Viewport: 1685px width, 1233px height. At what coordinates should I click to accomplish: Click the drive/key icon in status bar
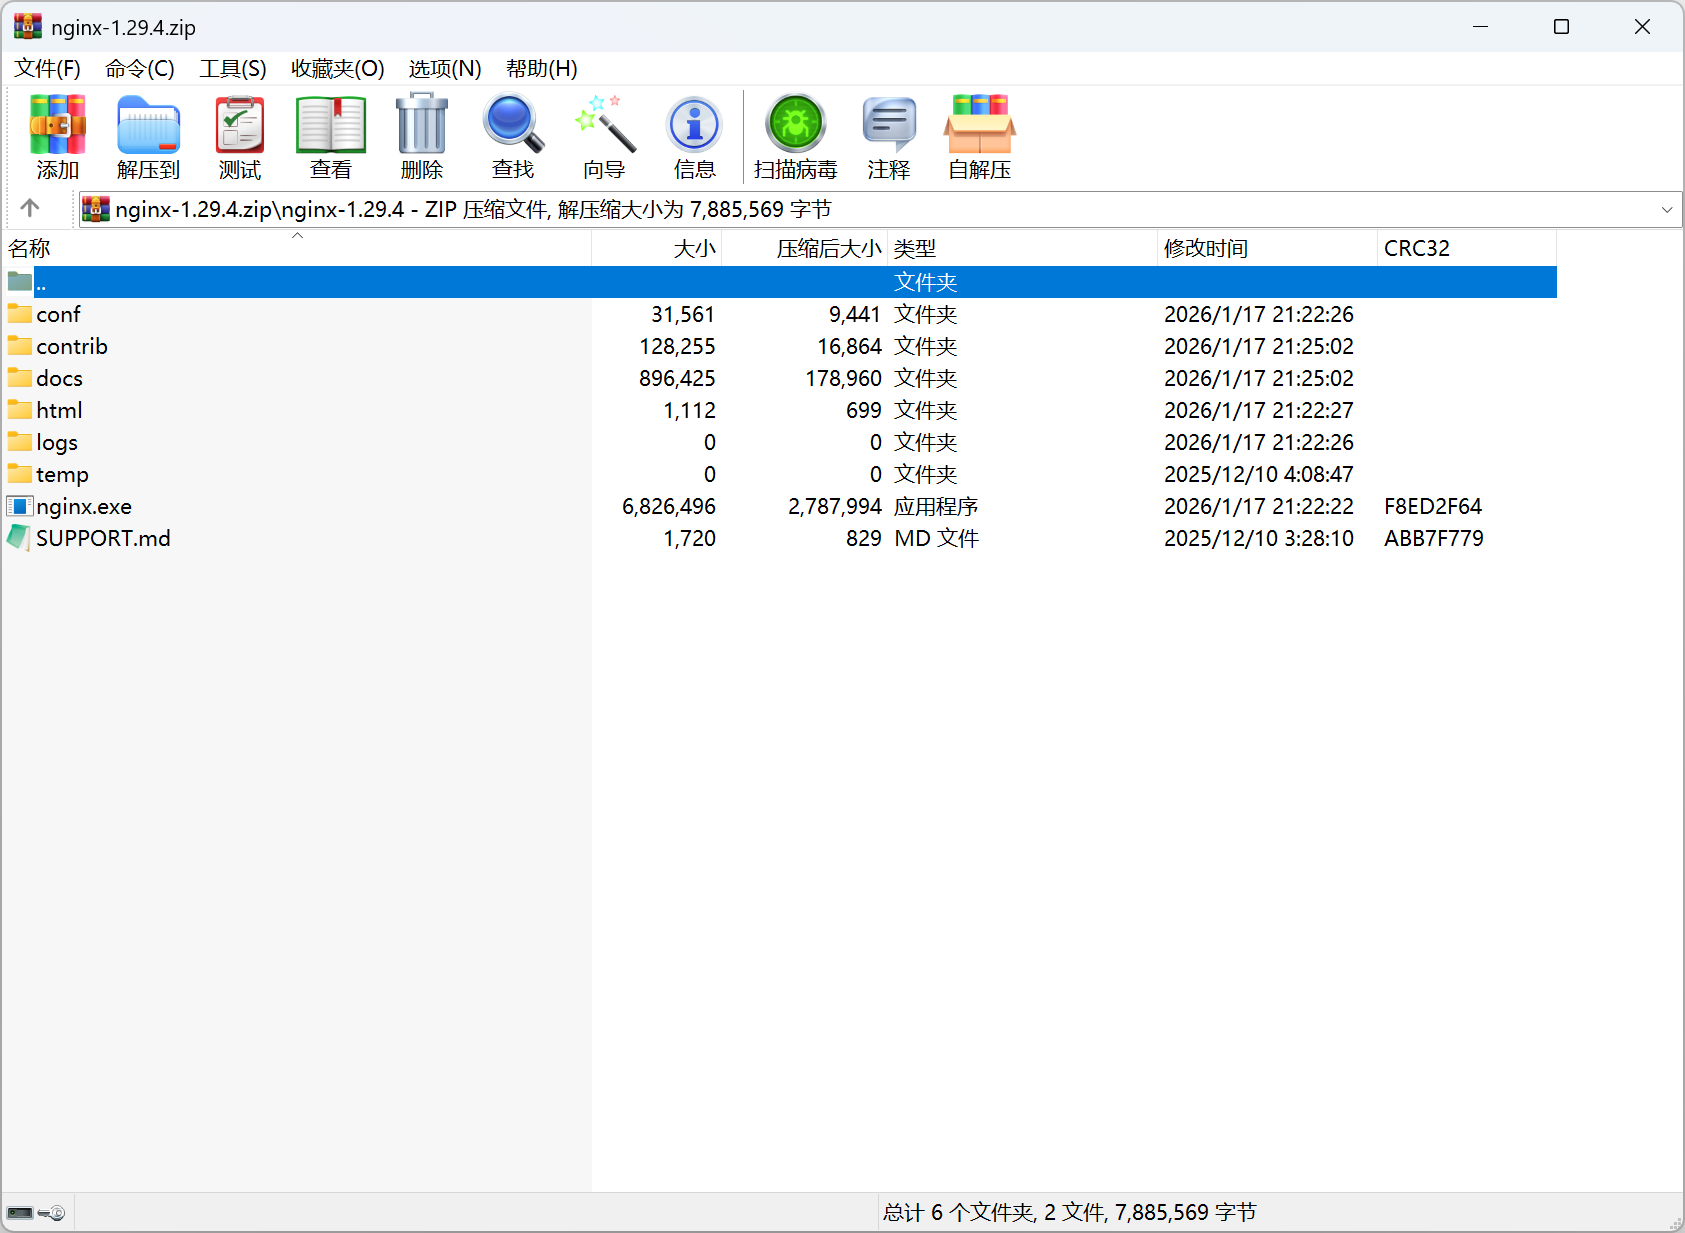pos(36,1213)
